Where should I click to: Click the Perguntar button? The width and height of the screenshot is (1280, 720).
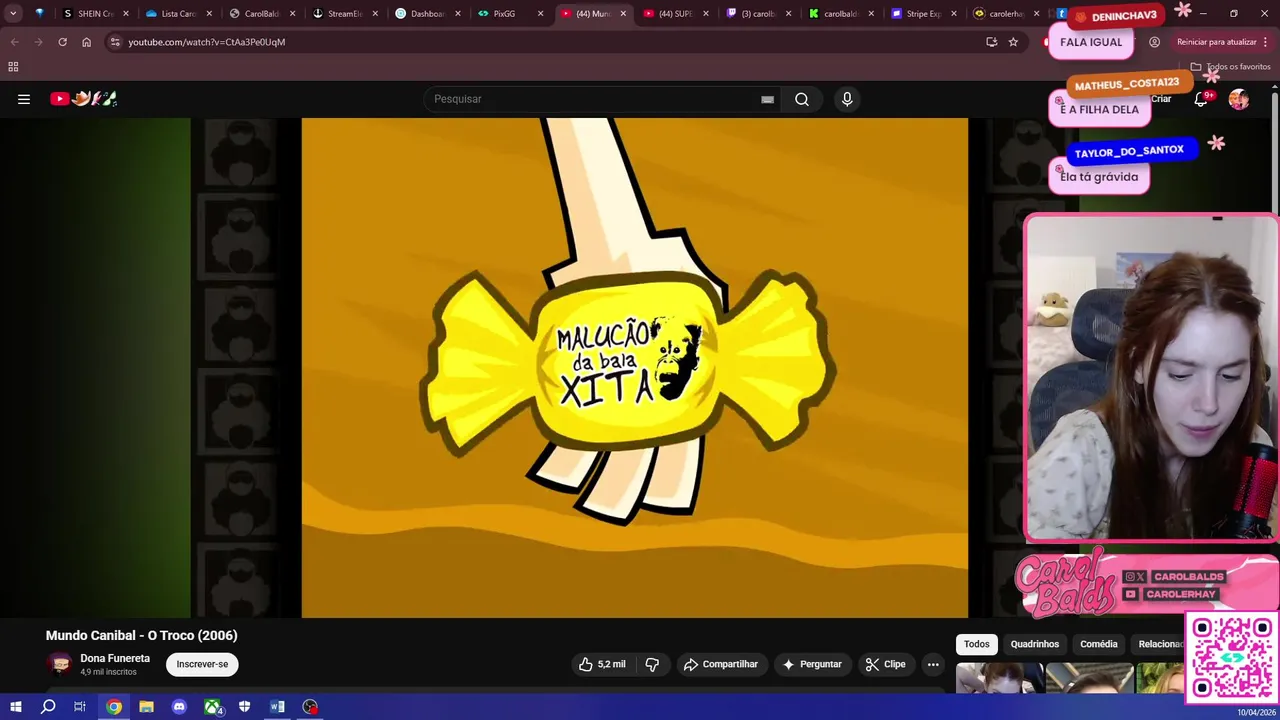(x=812, y=664)
